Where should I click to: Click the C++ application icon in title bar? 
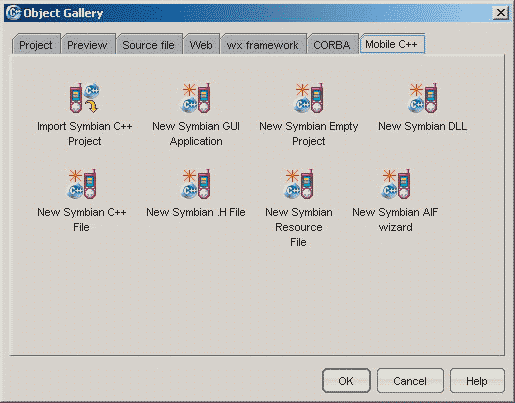(x=13, y=13)
